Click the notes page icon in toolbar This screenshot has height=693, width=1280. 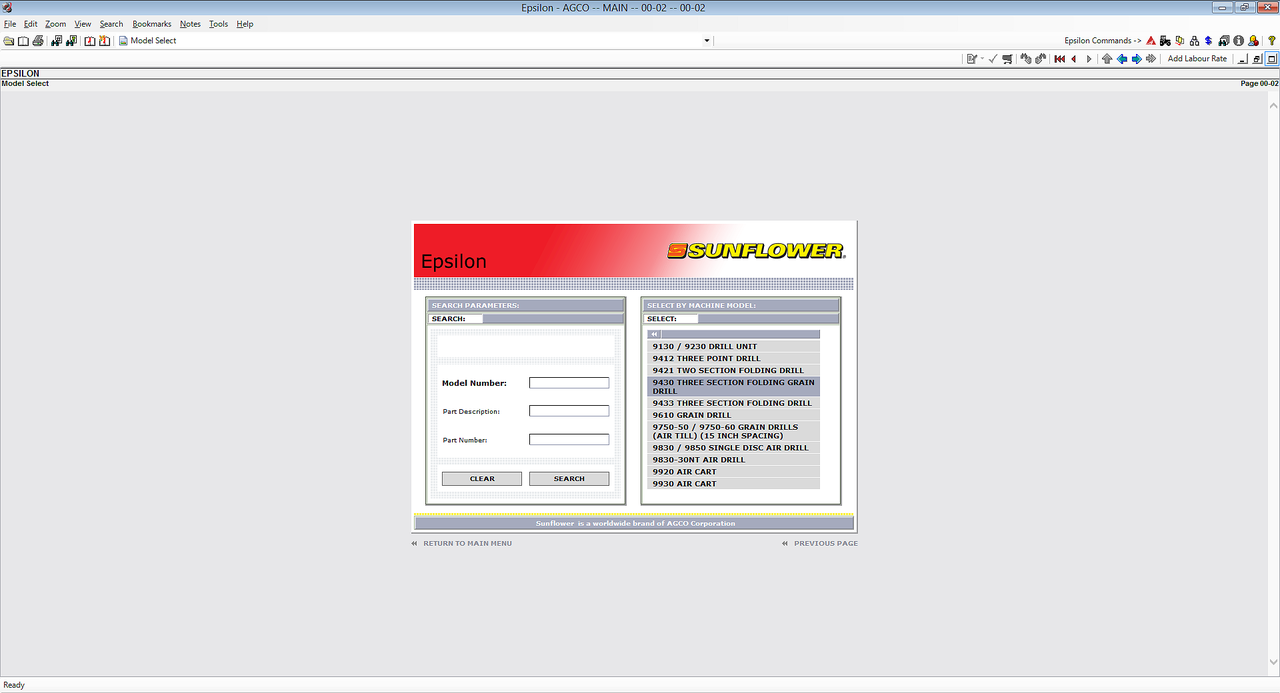(971, 59)
